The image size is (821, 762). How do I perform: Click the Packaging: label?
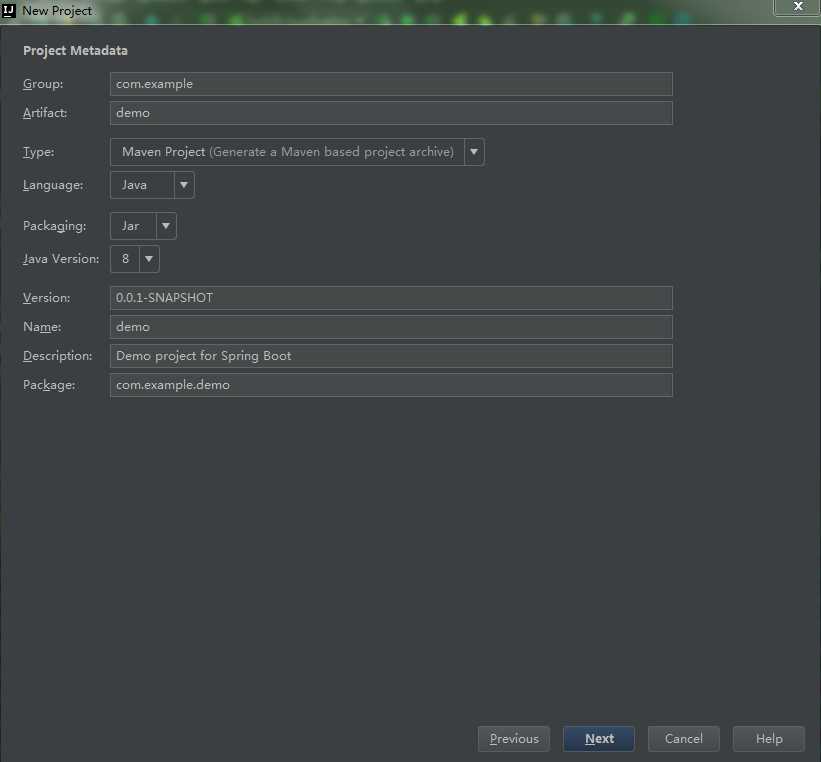54,226
